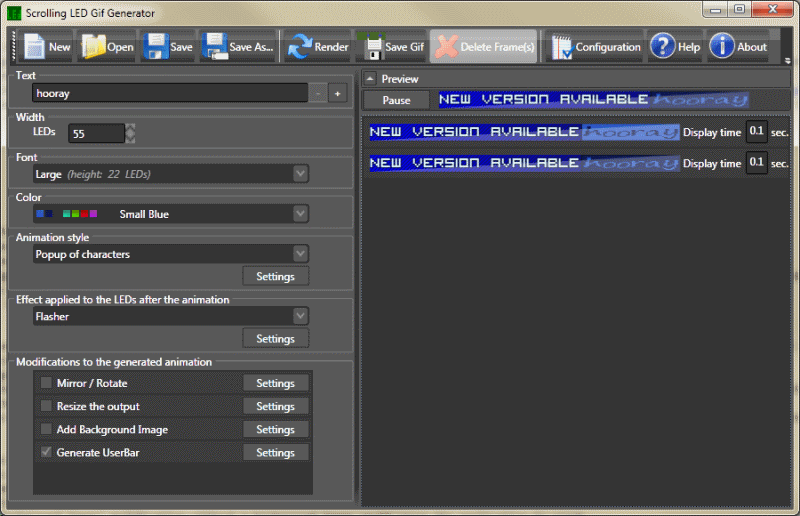Screen dimensions: 800x516
Task: Open the Color dropdown showing Small Blue
Action: click(x=300, y=214)
